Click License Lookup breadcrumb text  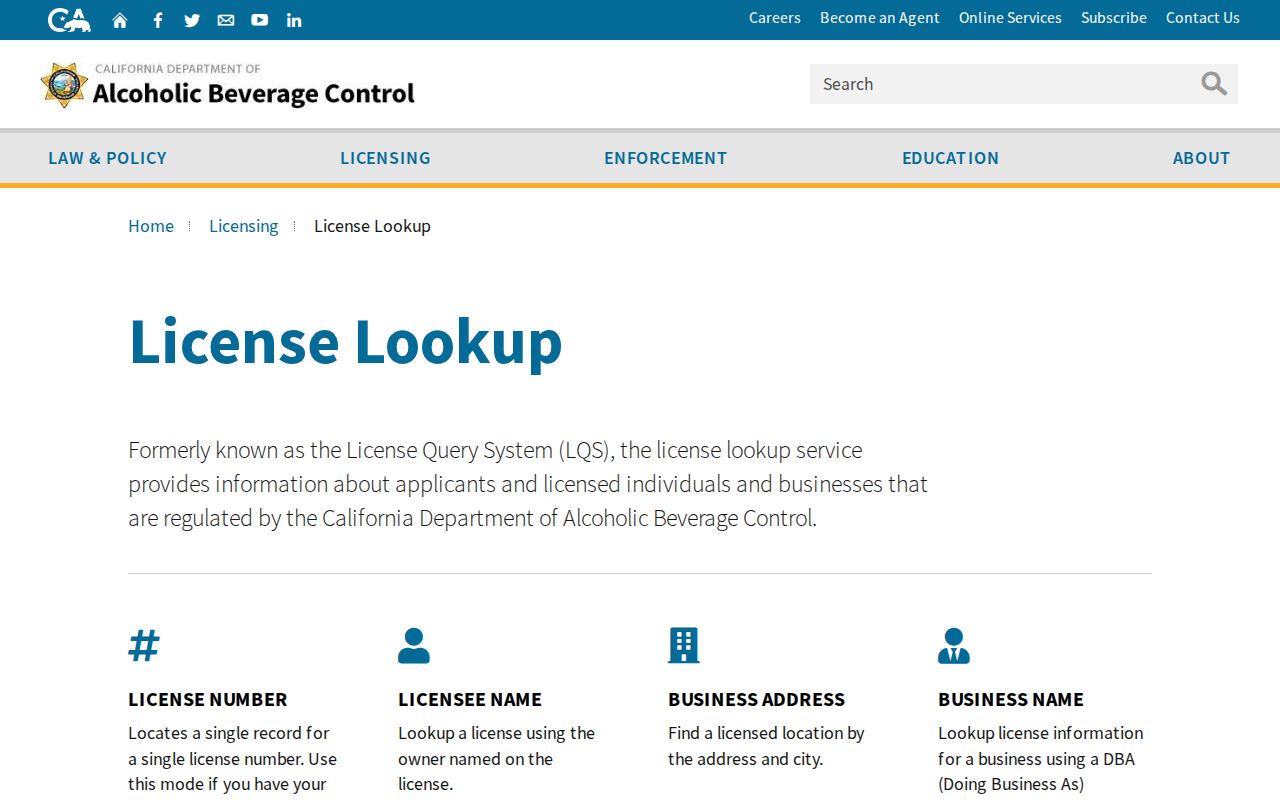(x=372, y=226)
